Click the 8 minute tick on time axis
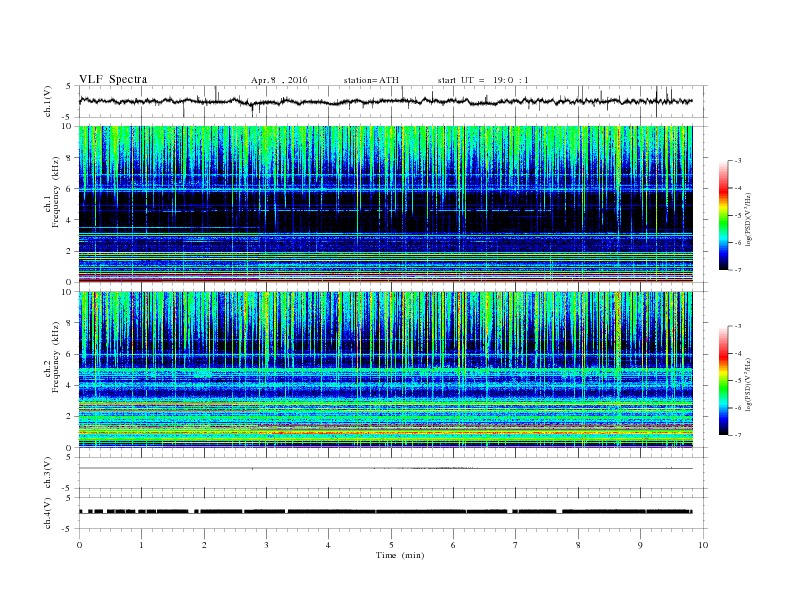Image resolution: width=792 pixels, height=612 pixels. [x=578, y=545]
